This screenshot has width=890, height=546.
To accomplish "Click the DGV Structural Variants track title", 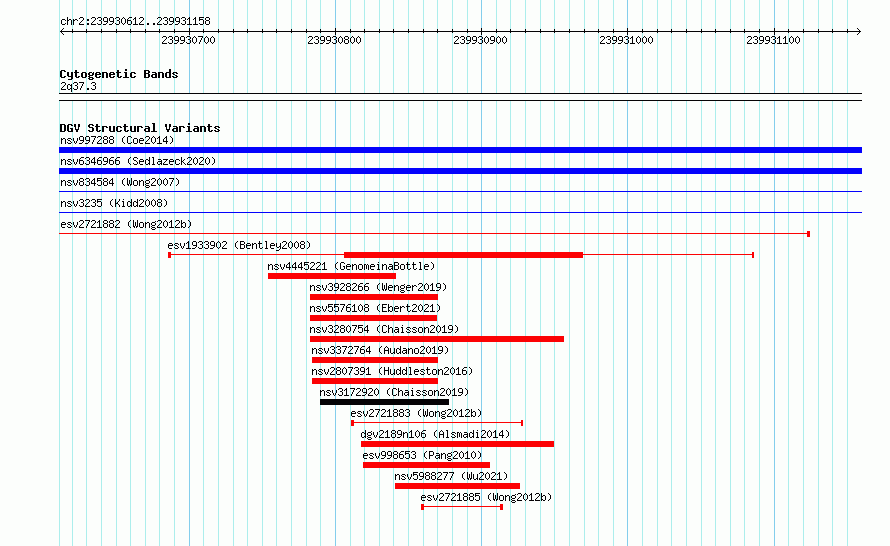I will pyautogui.click(x=140, y=128).
